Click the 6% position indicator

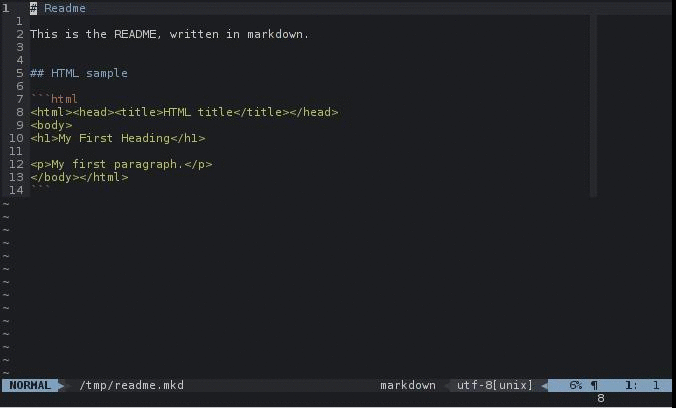(x=576, y=385)
